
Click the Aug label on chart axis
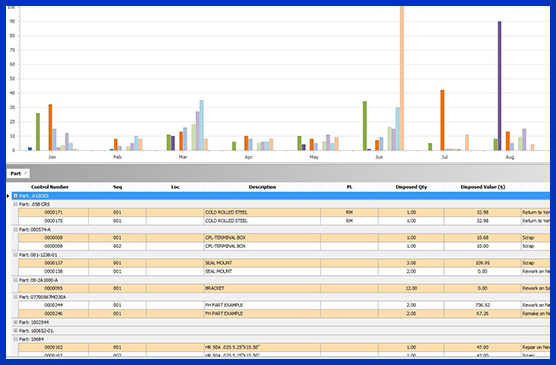pyautogui.click(x=510, y=157)
